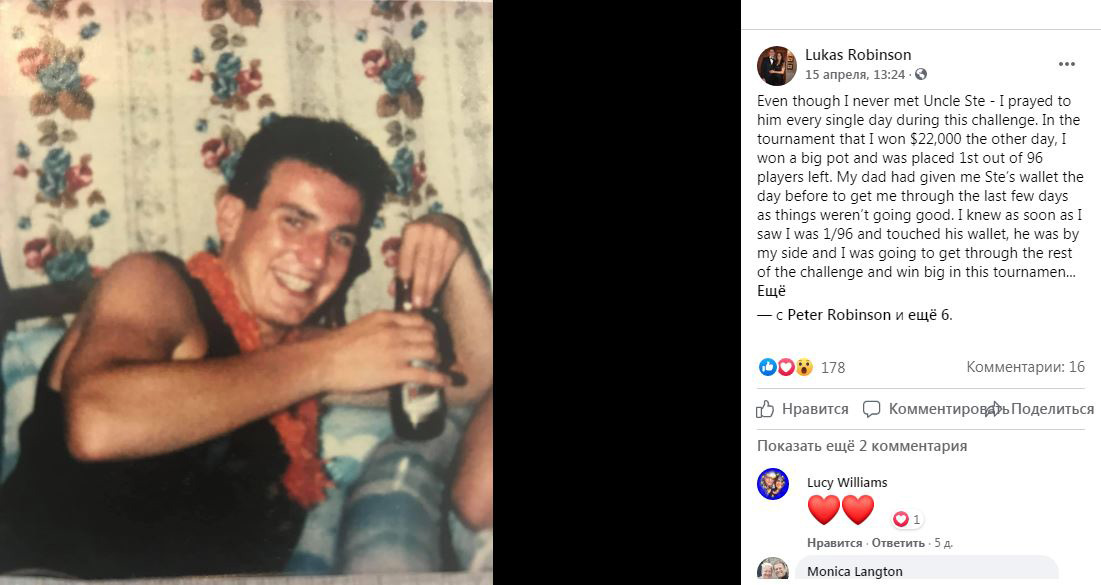Screen dimensions: 1101x585
Task: Click the post timestamp 15 апреля
Action: pos(855,74)
